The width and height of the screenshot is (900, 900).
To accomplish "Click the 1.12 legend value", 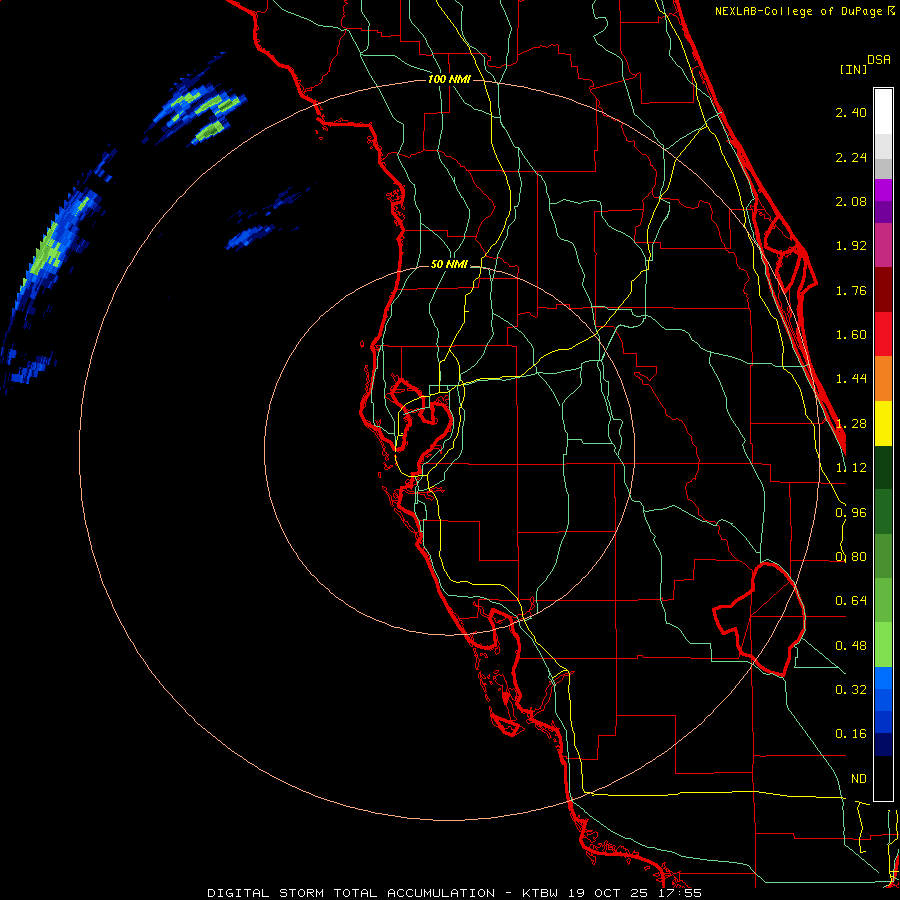I will [851, 468].
